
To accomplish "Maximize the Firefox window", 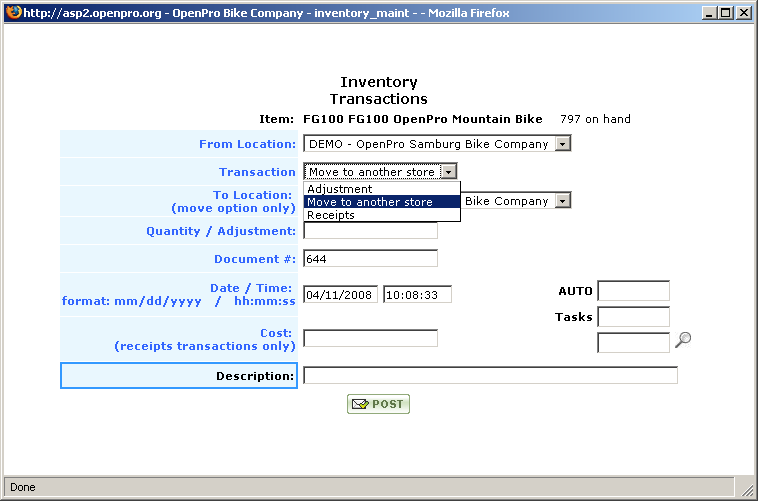I will pyautogui.click(x=725, y=13).
